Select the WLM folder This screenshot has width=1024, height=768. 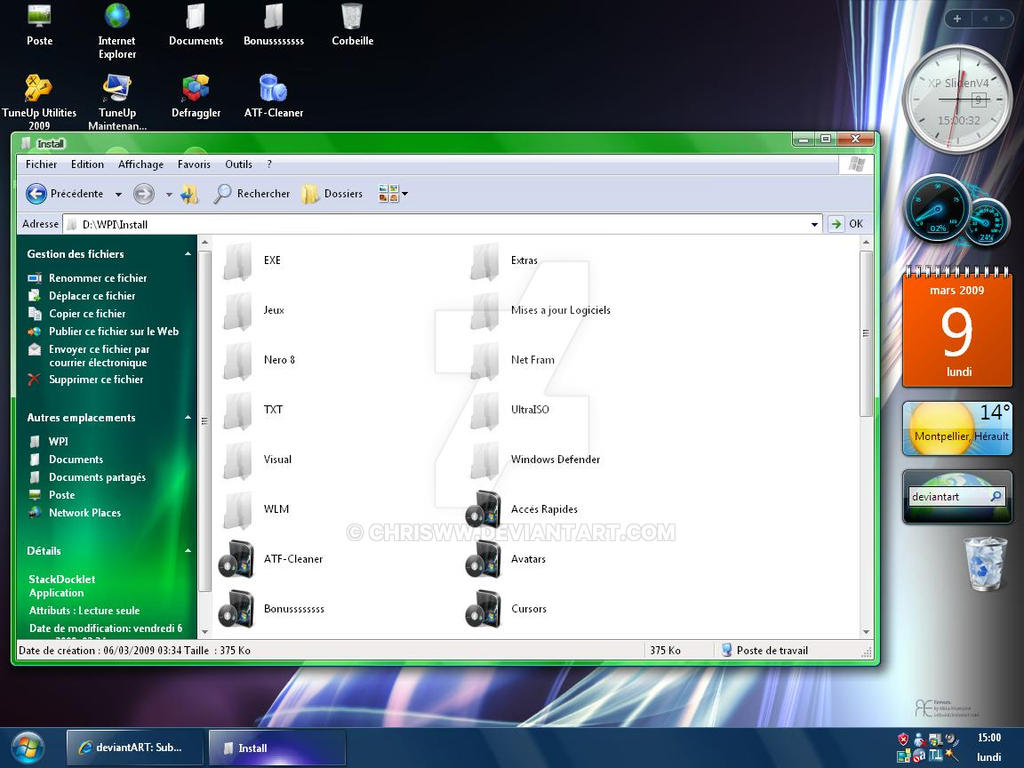pos(256,509)
